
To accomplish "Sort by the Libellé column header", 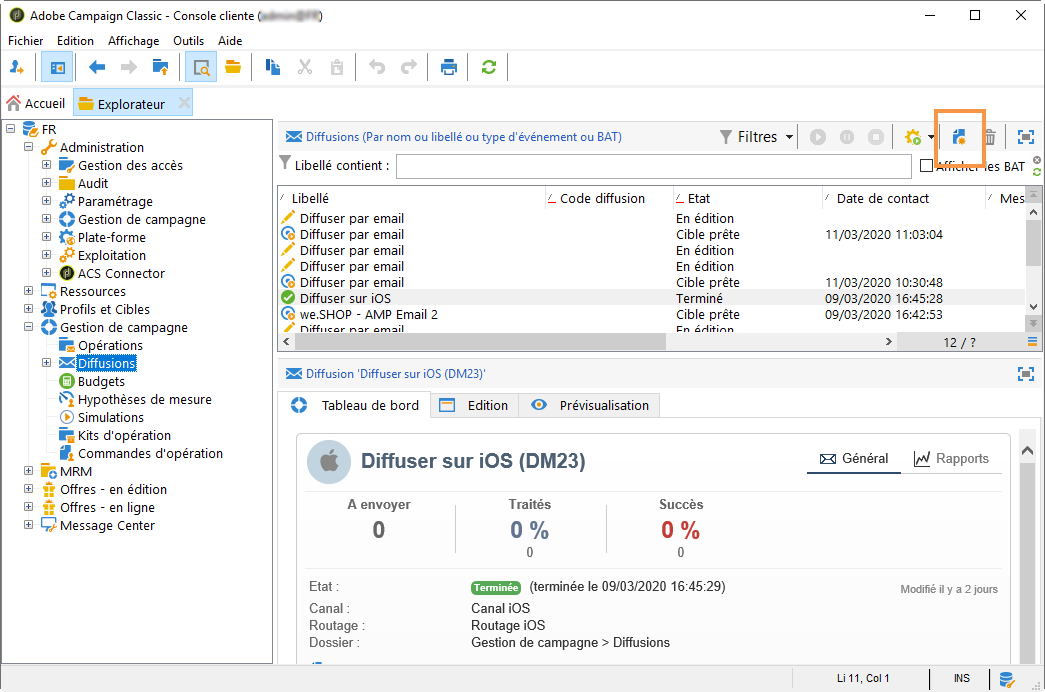I will (x=411, y=198).
